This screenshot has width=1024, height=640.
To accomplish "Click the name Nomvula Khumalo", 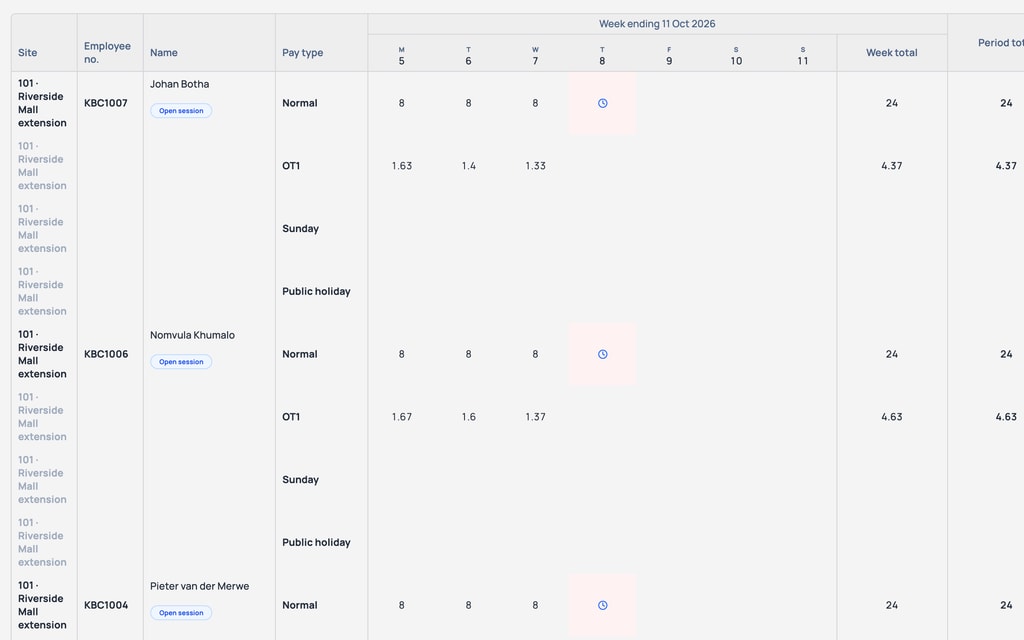I will tap(192, 335).
